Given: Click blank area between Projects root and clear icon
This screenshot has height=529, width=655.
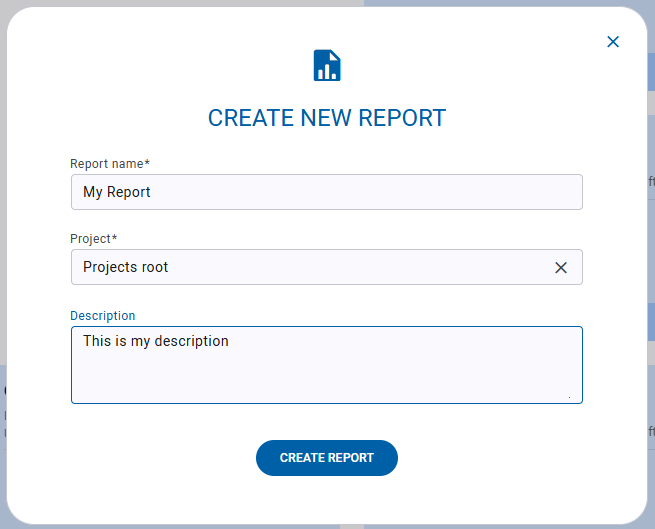Looking at the screenshot, I should [360, 268].
